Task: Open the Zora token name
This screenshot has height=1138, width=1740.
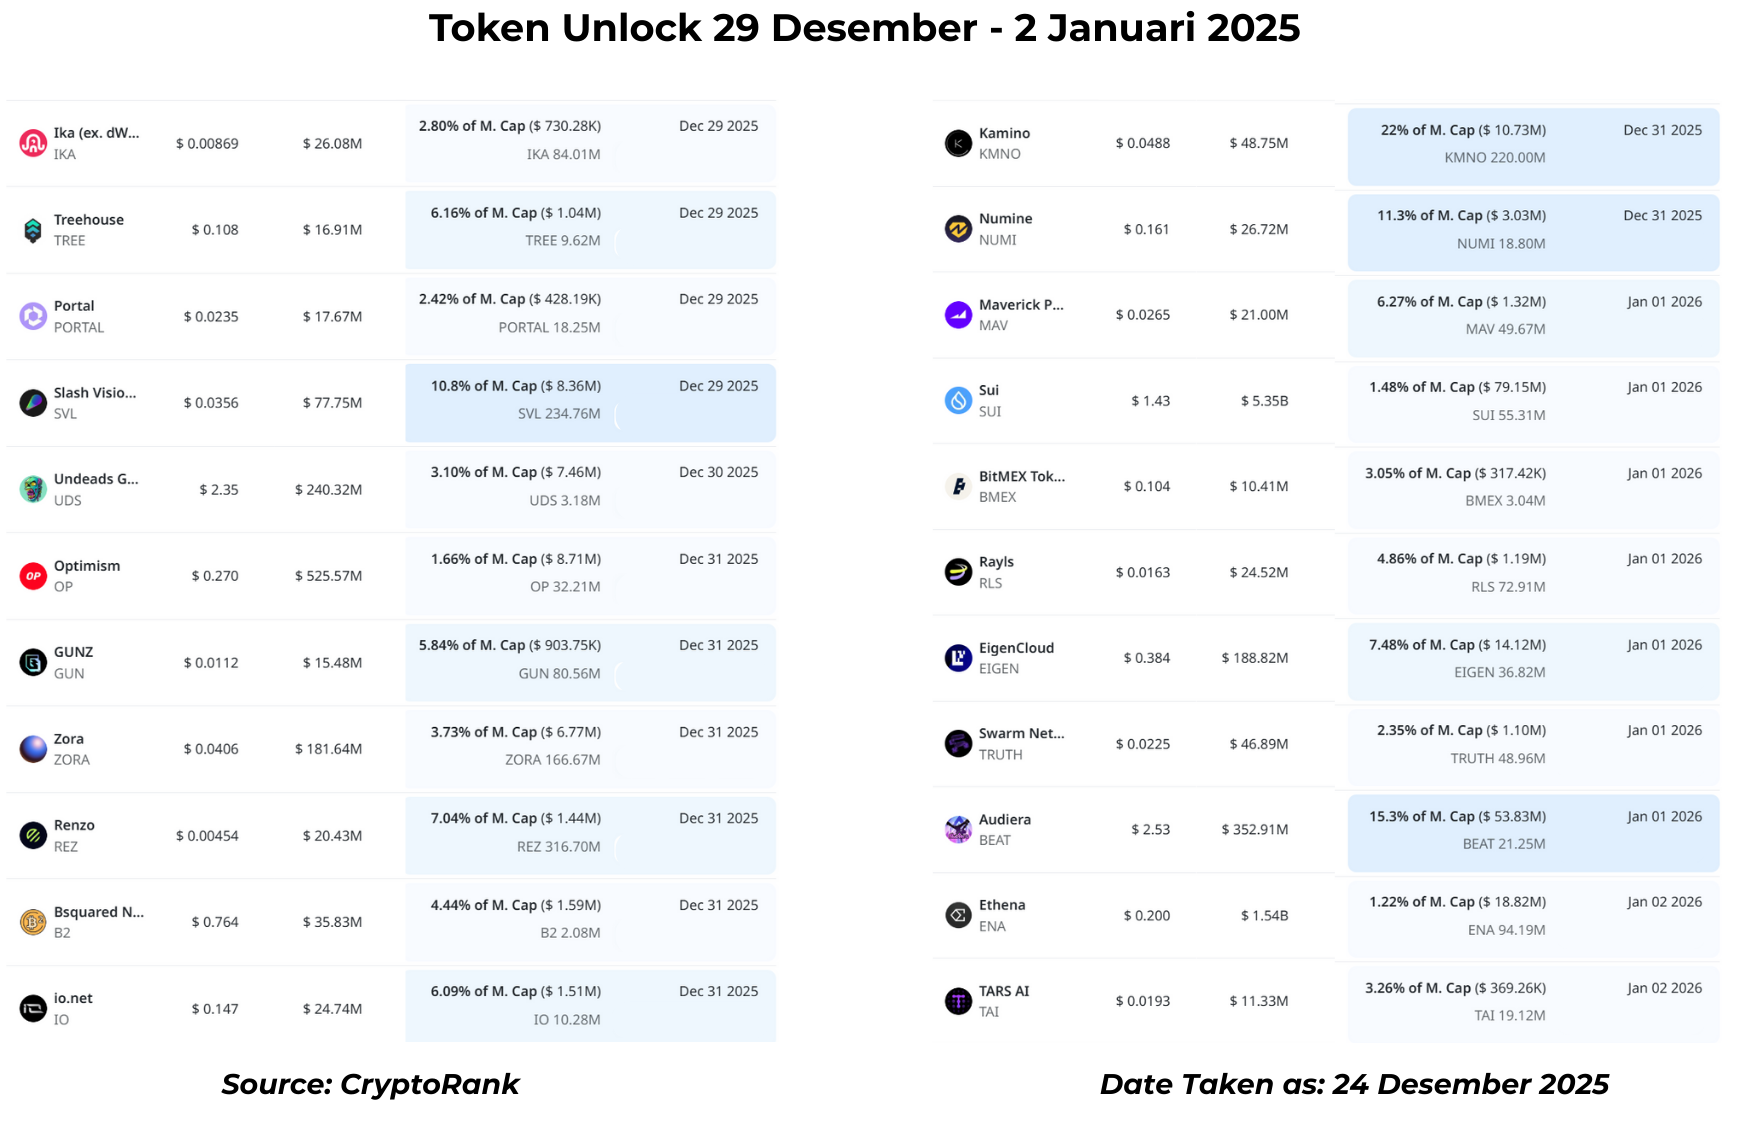Action: 69,739
